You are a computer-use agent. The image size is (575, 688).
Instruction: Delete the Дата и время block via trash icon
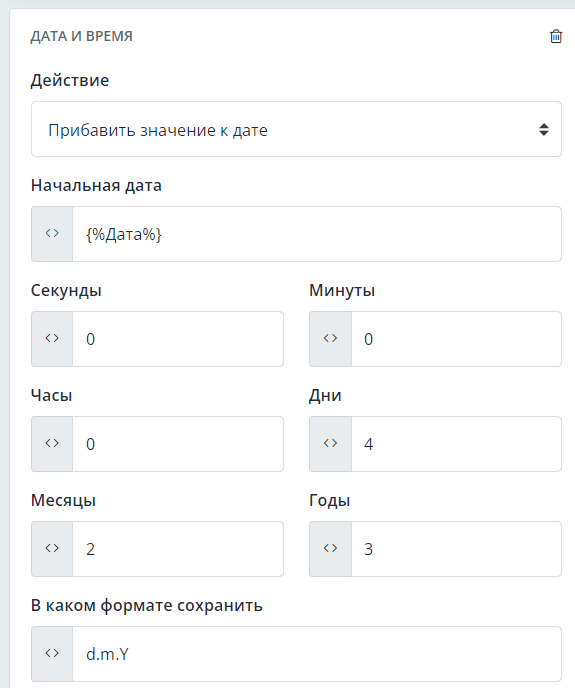pos(556,36)
